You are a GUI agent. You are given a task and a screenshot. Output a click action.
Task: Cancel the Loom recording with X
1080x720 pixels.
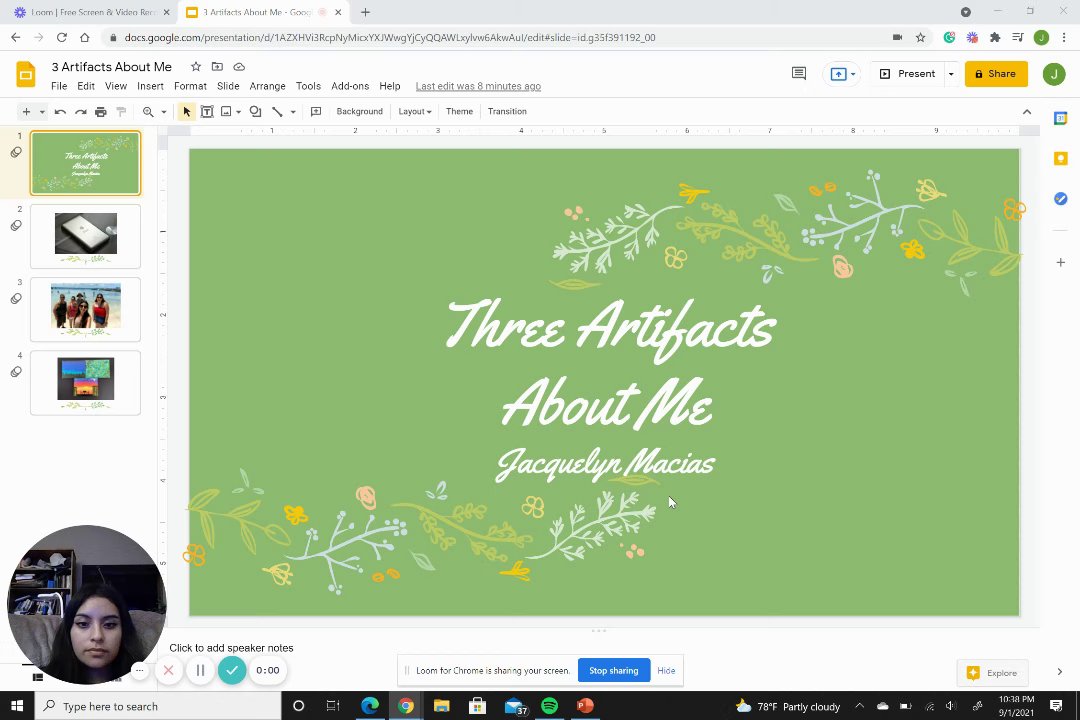click(x=168, y=671)
